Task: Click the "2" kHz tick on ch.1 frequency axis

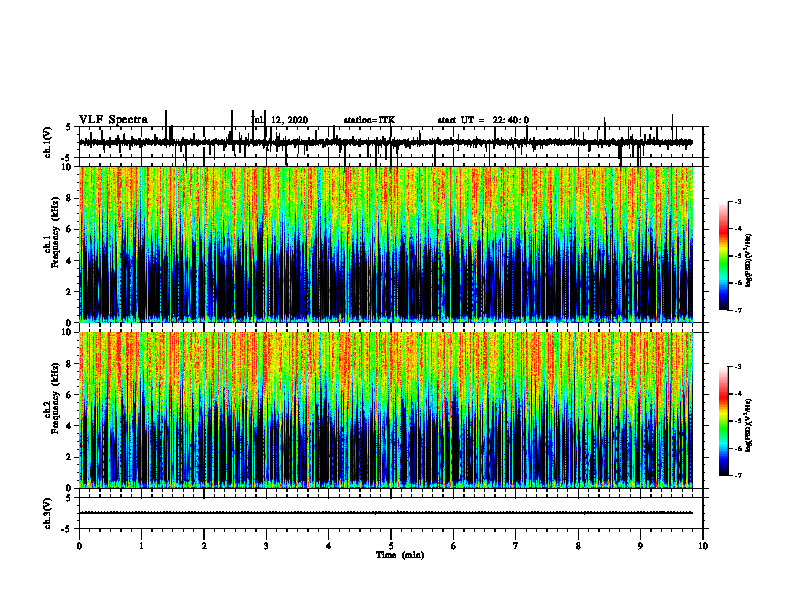Action: [70, 291]
